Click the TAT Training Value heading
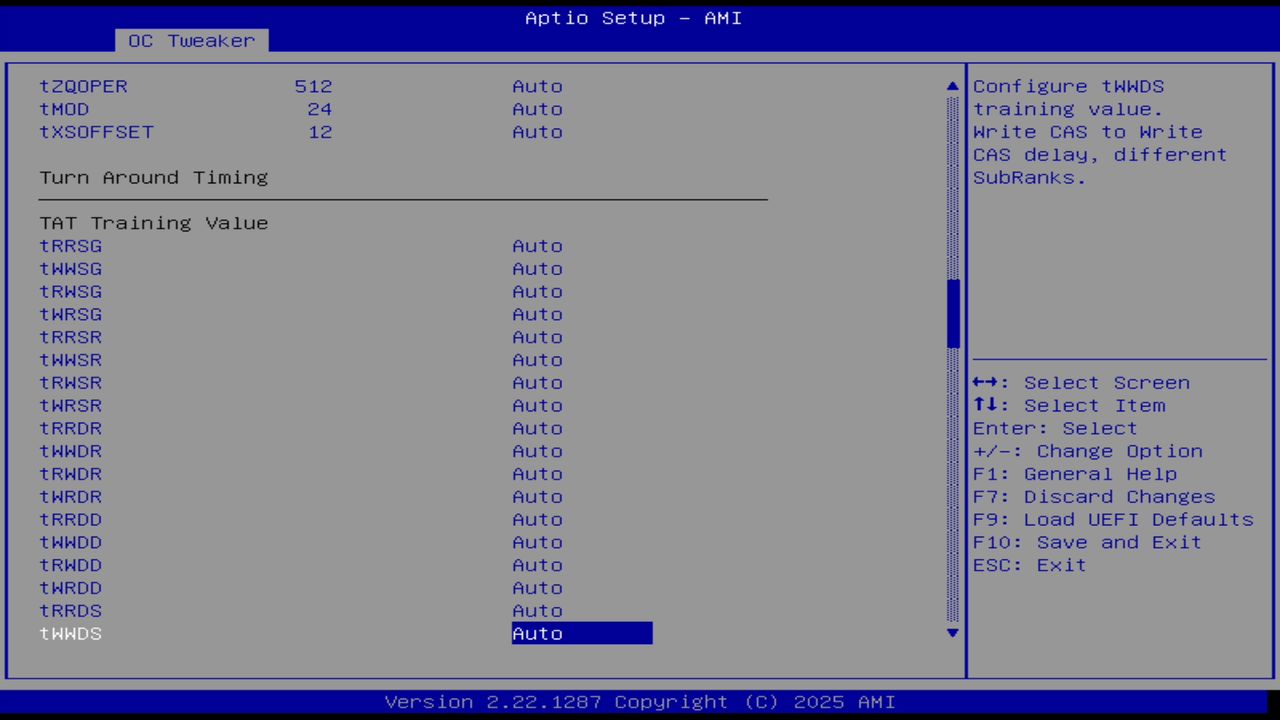The height and width of the screenshot is (720, 1280). tap(154, 223)
